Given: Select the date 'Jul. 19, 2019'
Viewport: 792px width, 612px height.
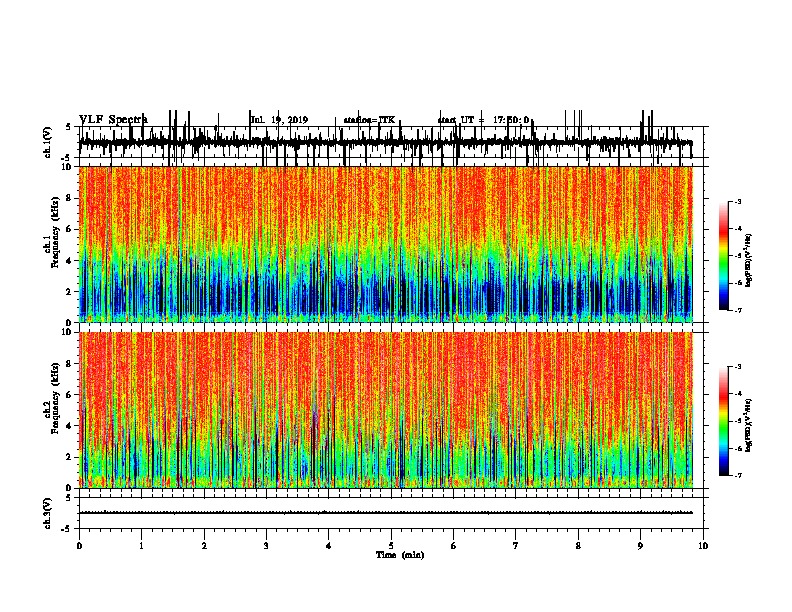Looking at the screenshot, I should click(279, 120).
